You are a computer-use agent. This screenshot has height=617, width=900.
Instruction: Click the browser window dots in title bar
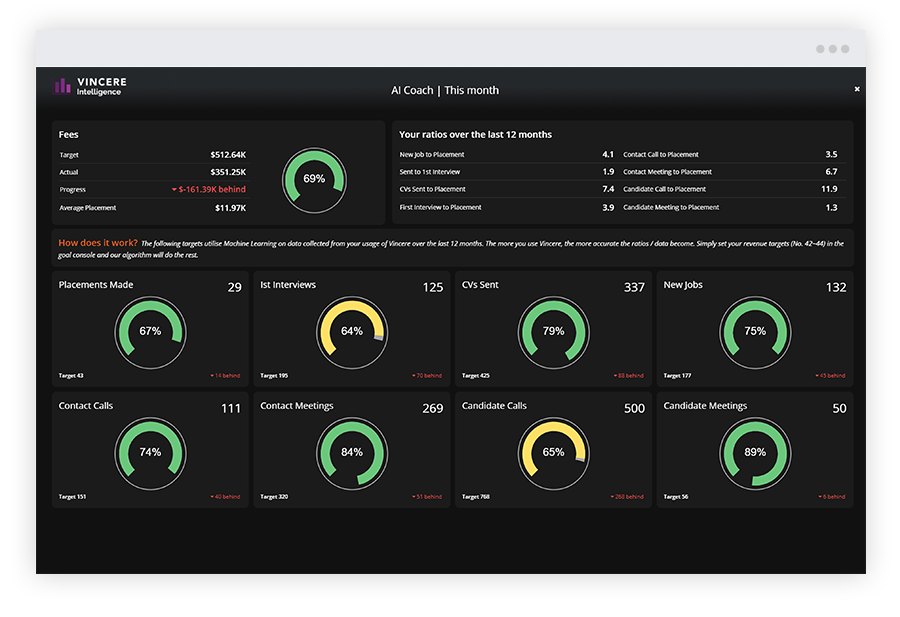pyautogui.click(x=832, y=48)
